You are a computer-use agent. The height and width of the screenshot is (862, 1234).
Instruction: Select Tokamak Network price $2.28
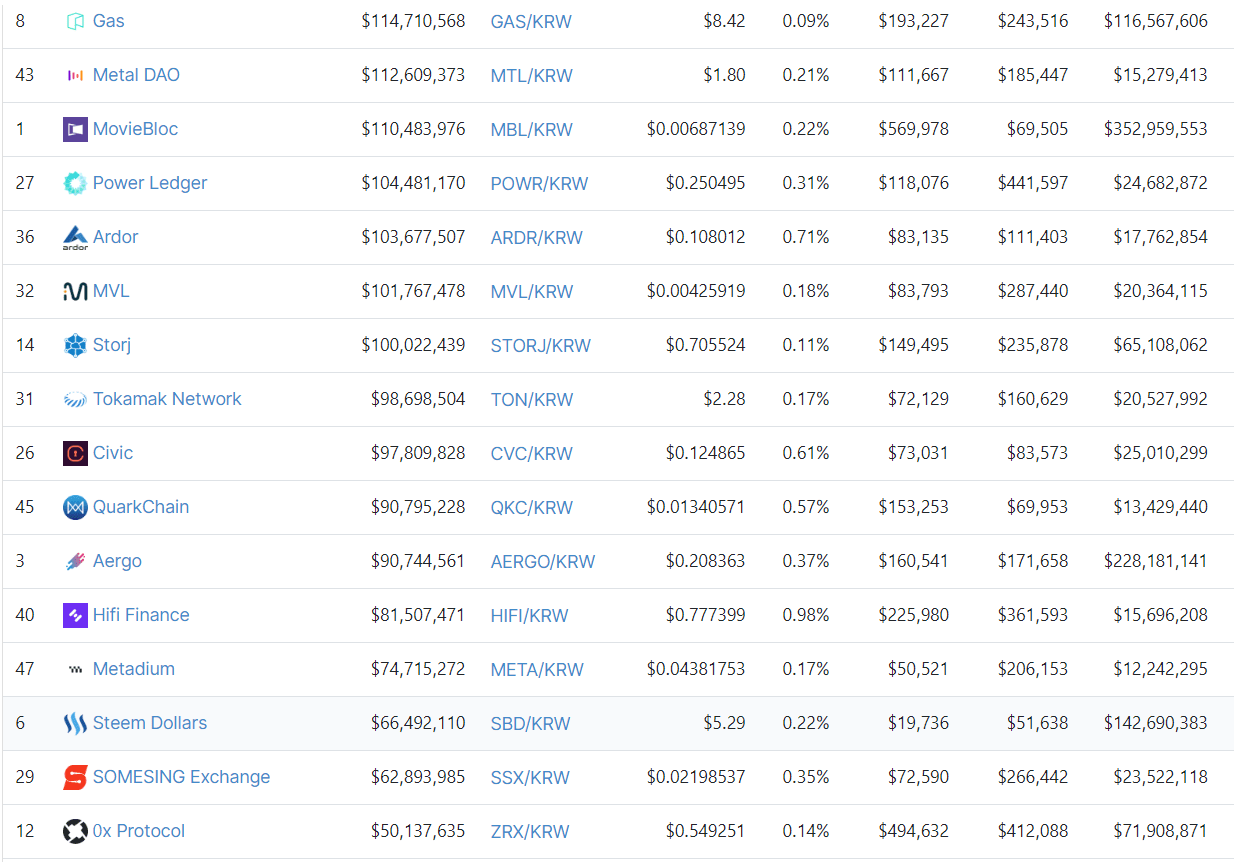point(724,399)
